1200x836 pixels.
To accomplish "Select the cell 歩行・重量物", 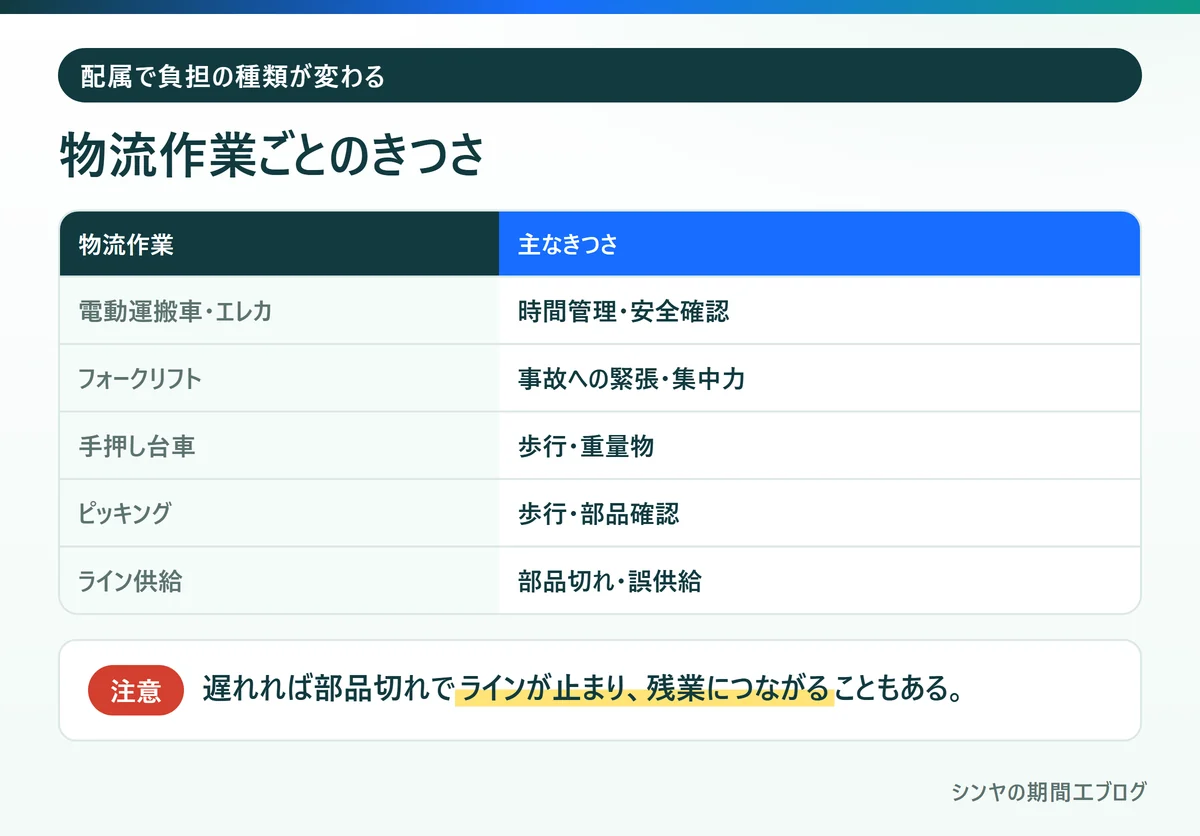I will 819,446.
